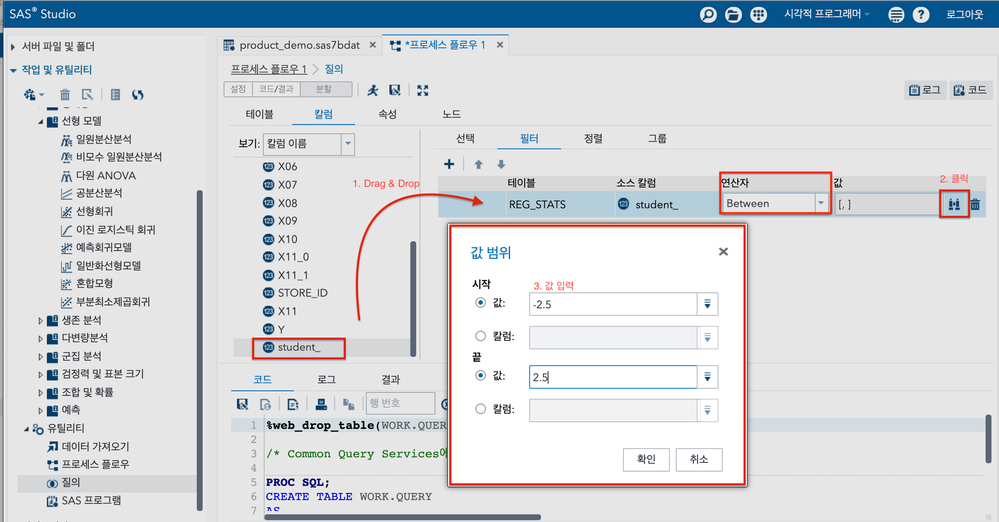This screenshot has height=522, width=999.
Task: Expand the 다변량분석 tree node
Action: (40, 338)
